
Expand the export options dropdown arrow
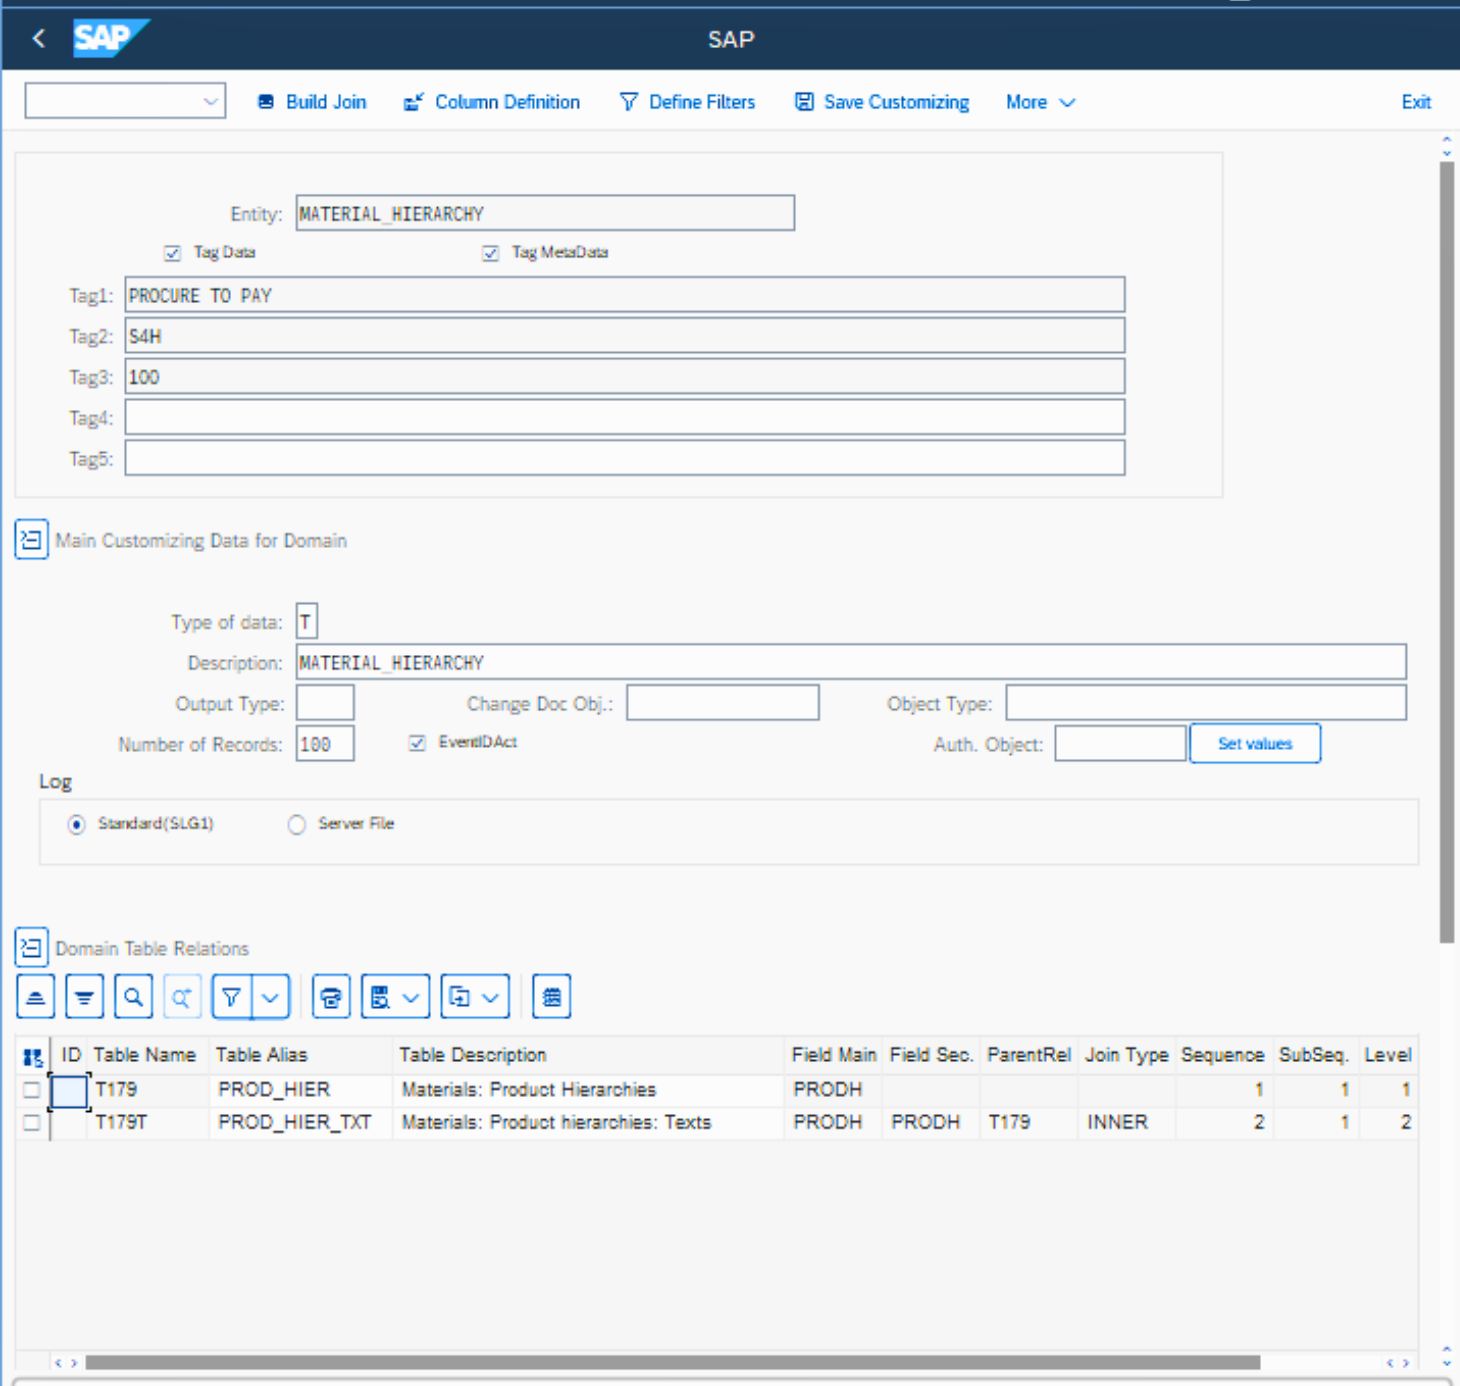click(x=490, y=997)
